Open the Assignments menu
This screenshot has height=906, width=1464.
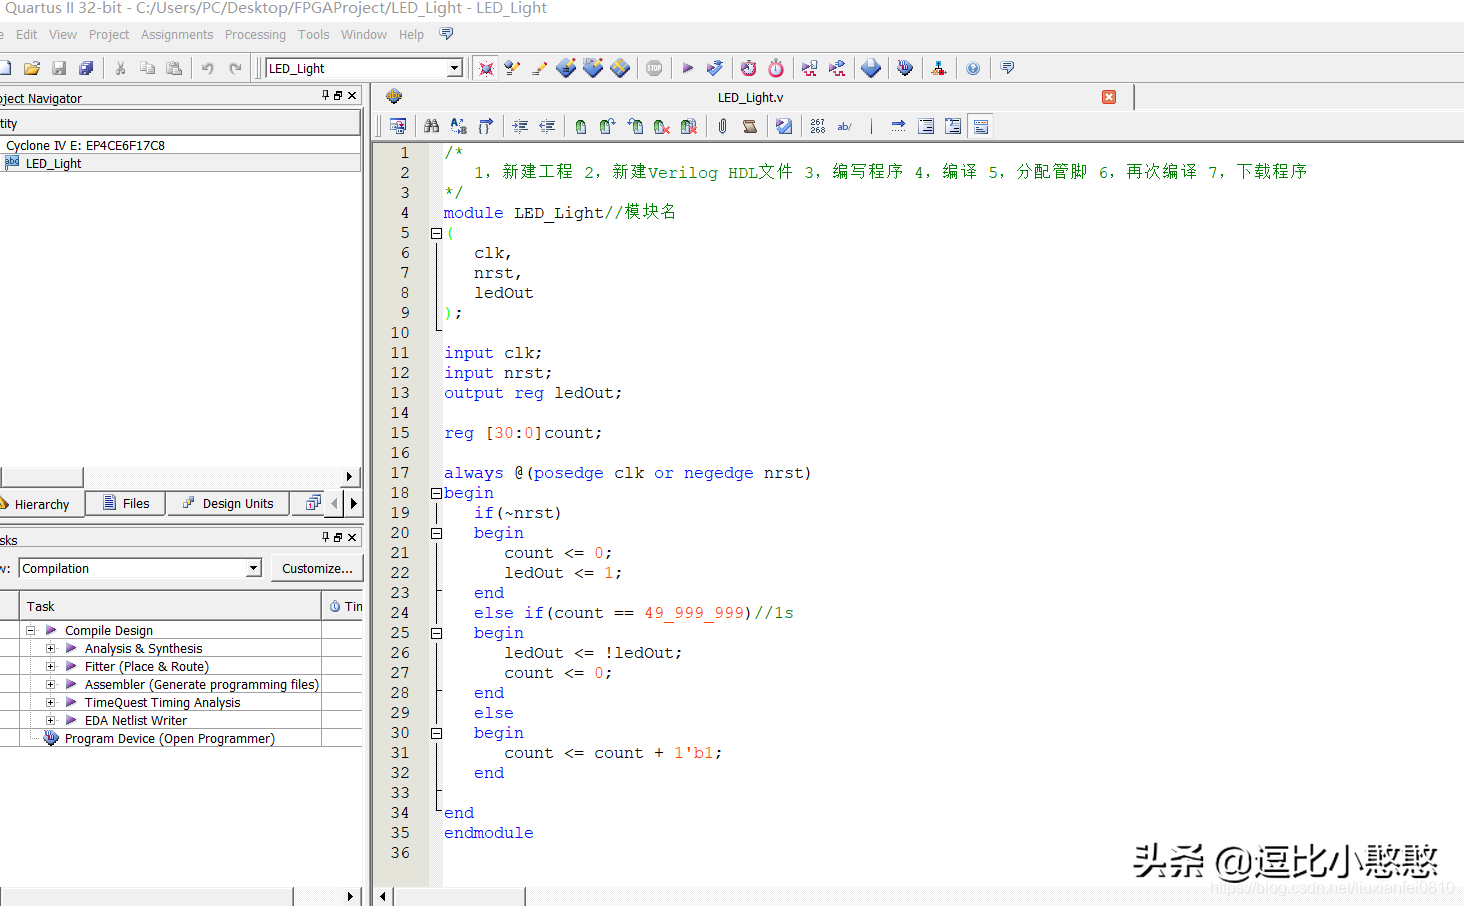(x=177, y=34)
